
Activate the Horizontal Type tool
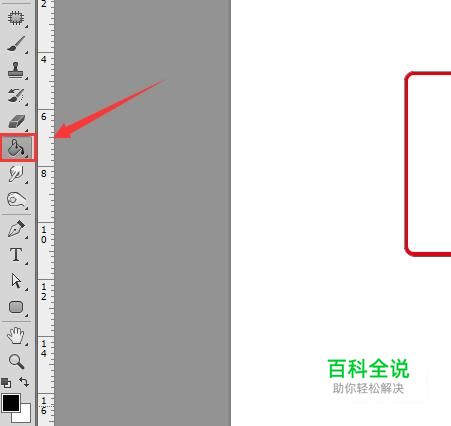[x=16, y=255]
